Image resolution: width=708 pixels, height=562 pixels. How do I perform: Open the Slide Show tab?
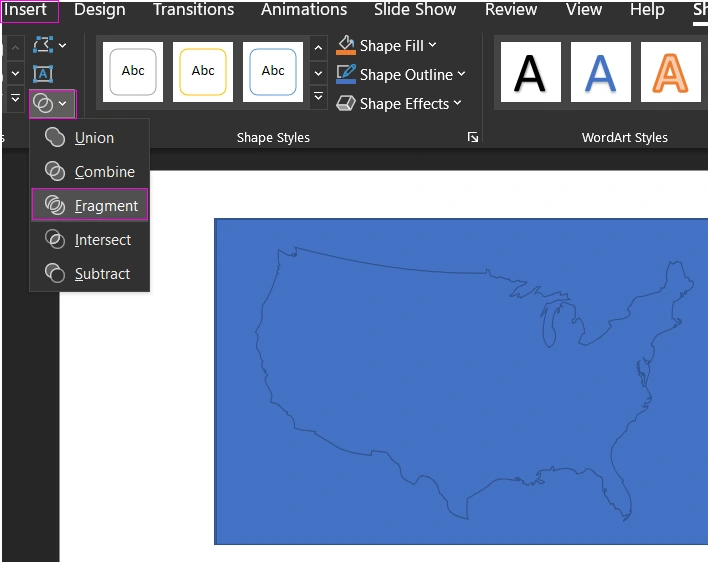click(x=415, y=9)
